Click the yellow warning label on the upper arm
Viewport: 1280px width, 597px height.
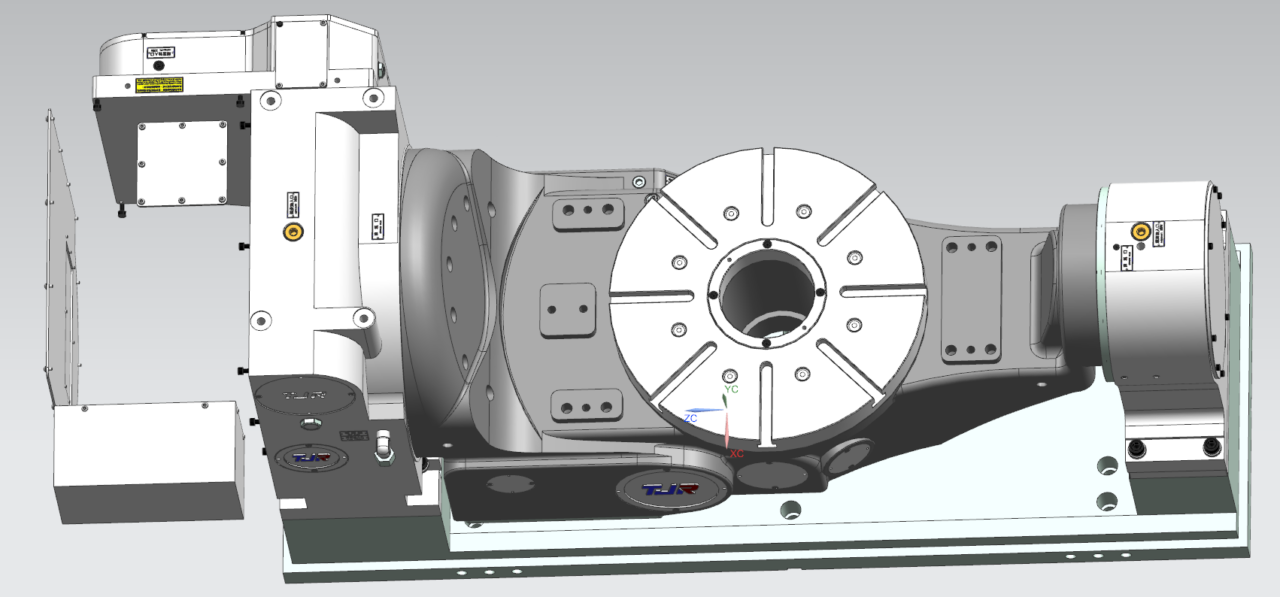point(157,84)
